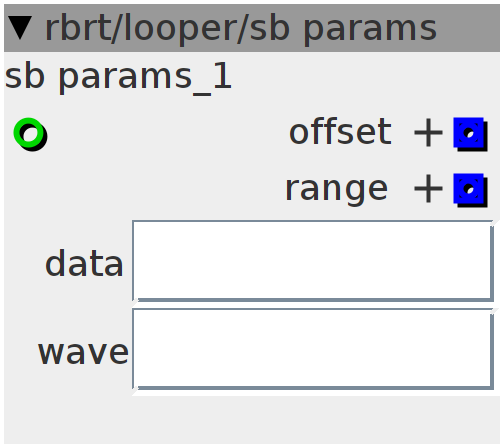The height and width of the screenshot is (448, 504).
Task: Click the range outlet label
Action: click(x=337, y=190)
